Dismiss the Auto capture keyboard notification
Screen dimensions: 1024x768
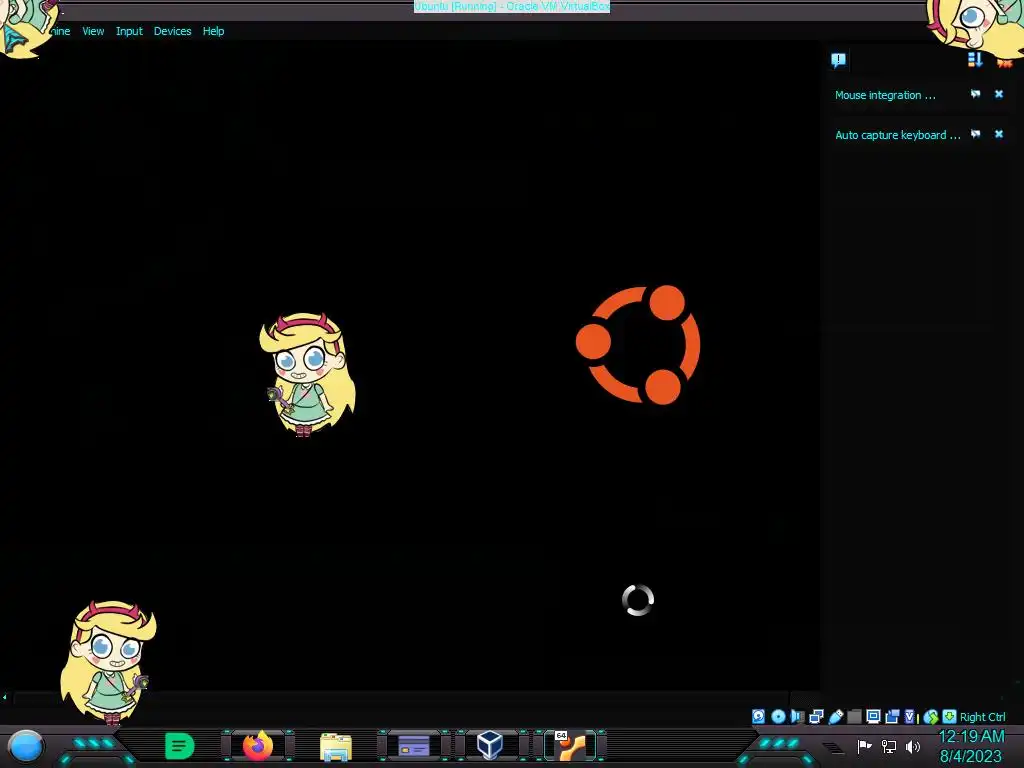coord(999,134)
